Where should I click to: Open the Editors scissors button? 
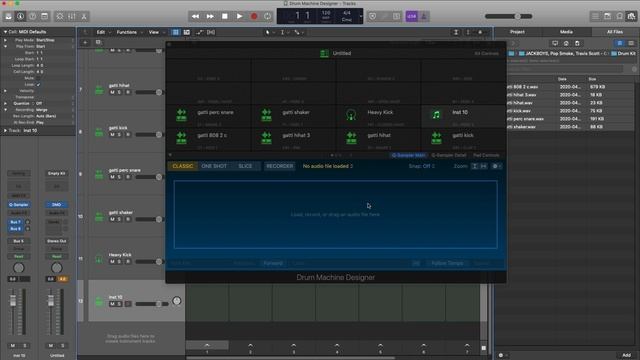(84, 16)
